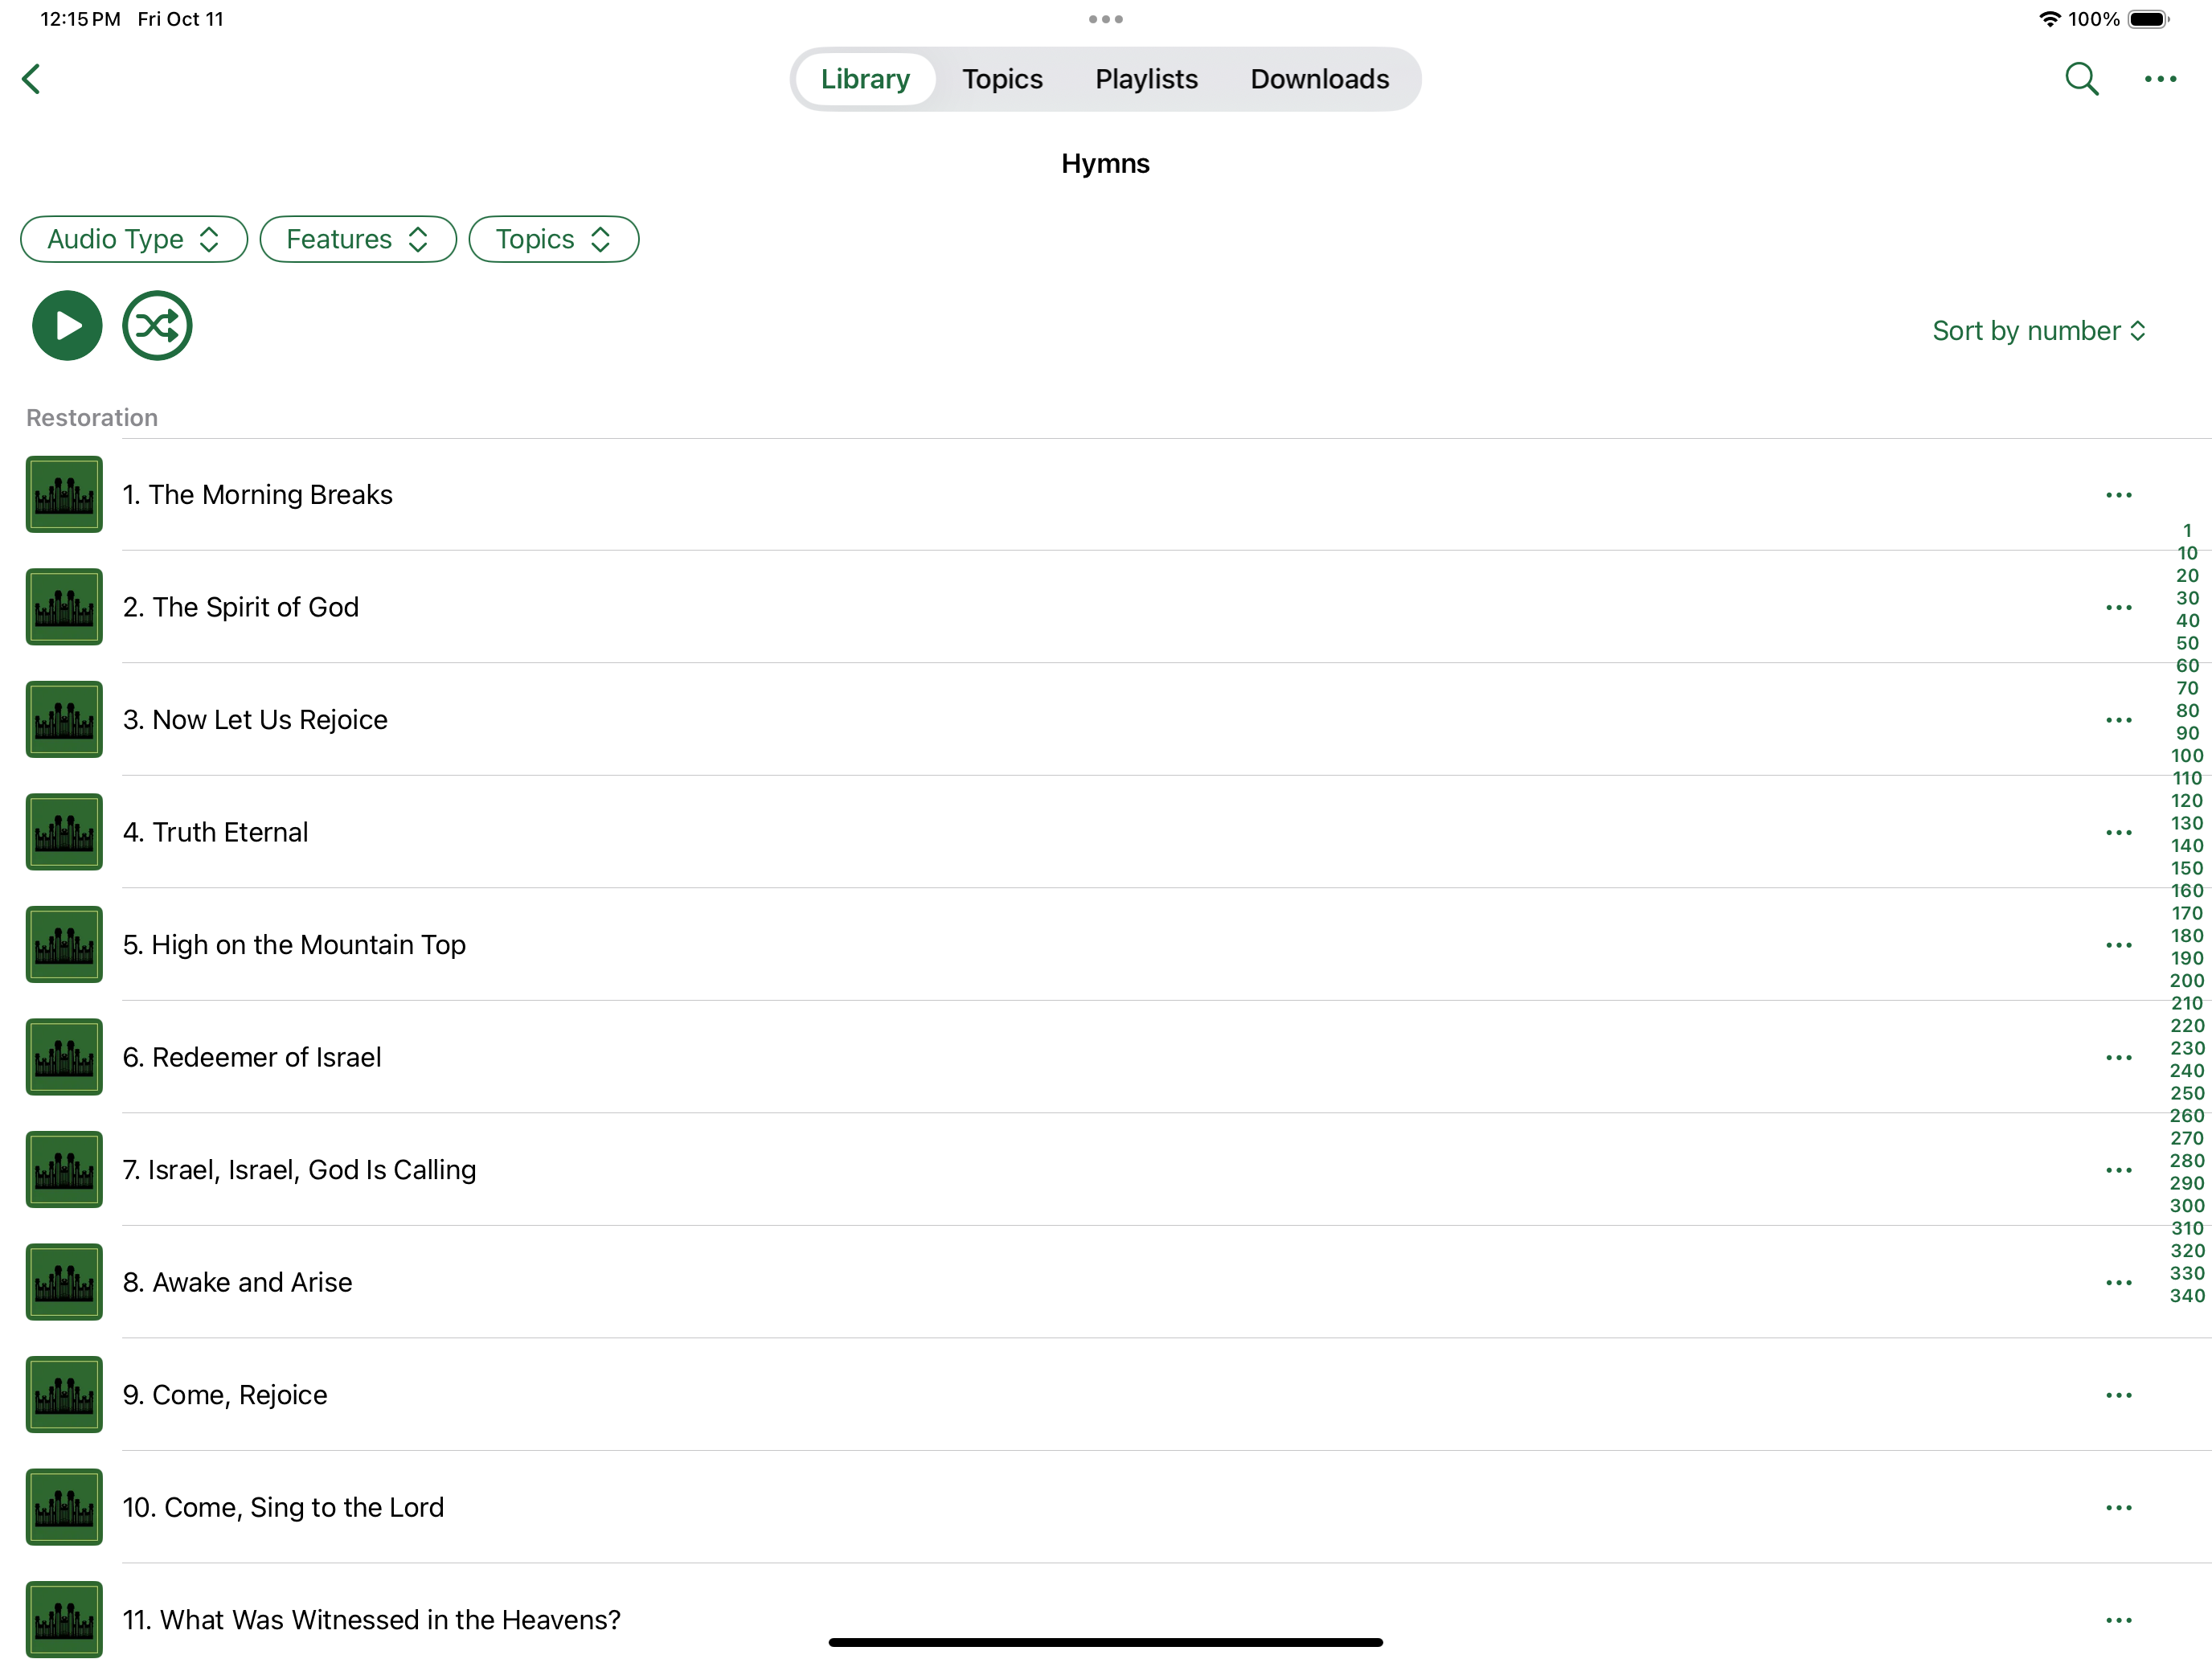The height and width of the screenshot is (1659, 2212).
Task: Open the Features filter dropdown
Action: tap(358, 239)
